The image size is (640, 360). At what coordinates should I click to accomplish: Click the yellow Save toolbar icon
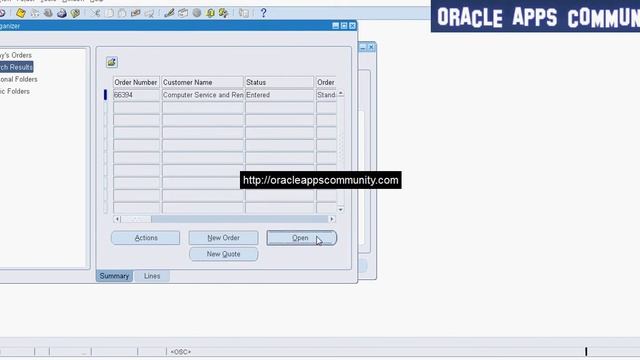pos(21,13)
